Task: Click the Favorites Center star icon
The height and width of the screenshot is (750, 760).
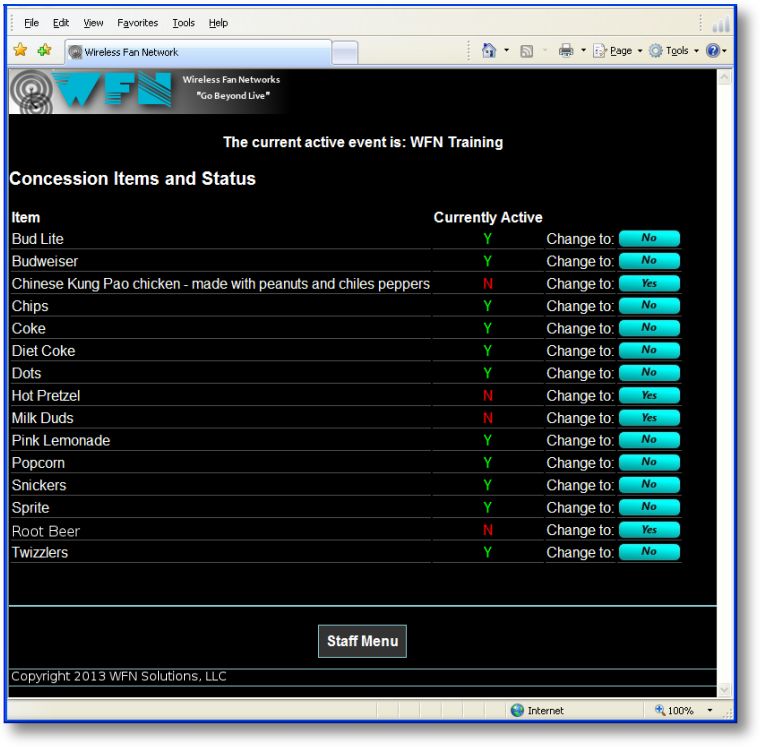Action: point(20,49)
